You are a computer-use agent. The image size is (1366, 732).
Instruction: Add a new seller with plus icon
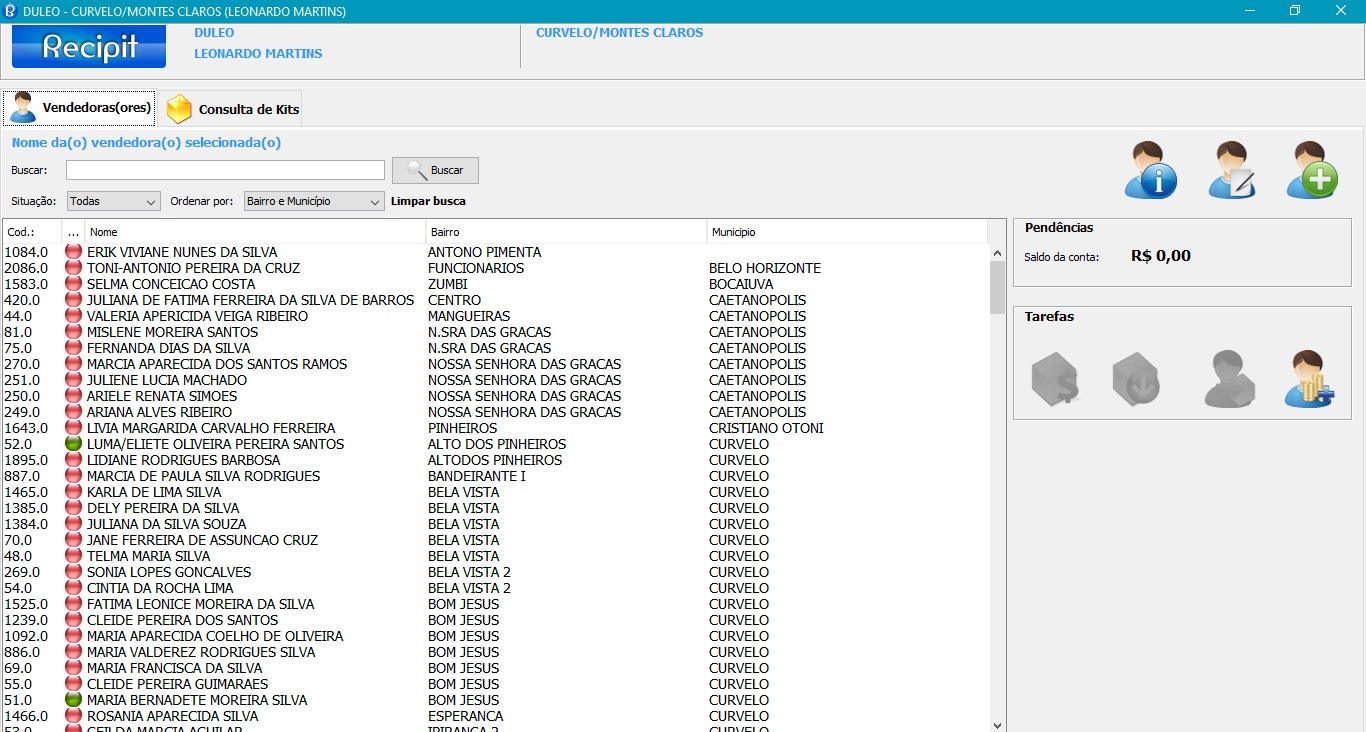(1312, 169)
